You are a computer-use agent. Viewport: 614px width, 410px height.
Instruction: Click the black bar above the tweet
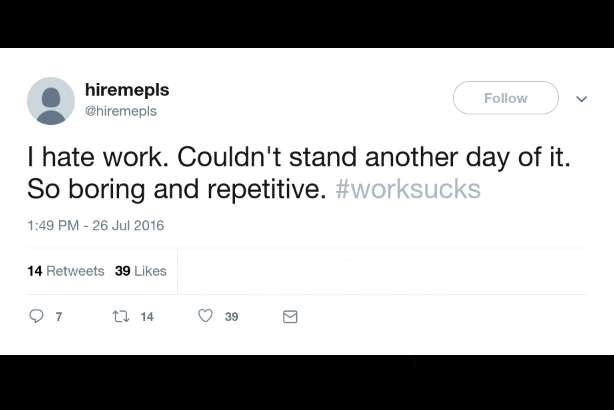307,24
